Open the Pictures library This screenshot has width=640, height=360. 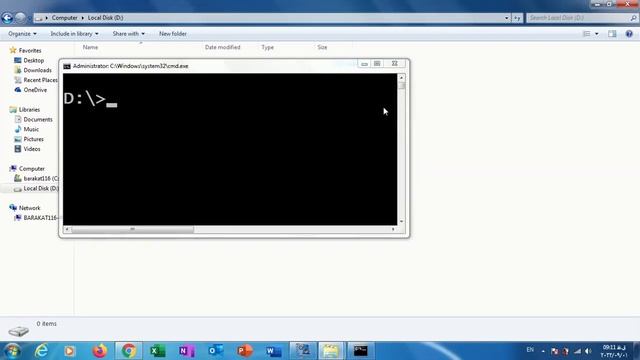coord(33,139)
